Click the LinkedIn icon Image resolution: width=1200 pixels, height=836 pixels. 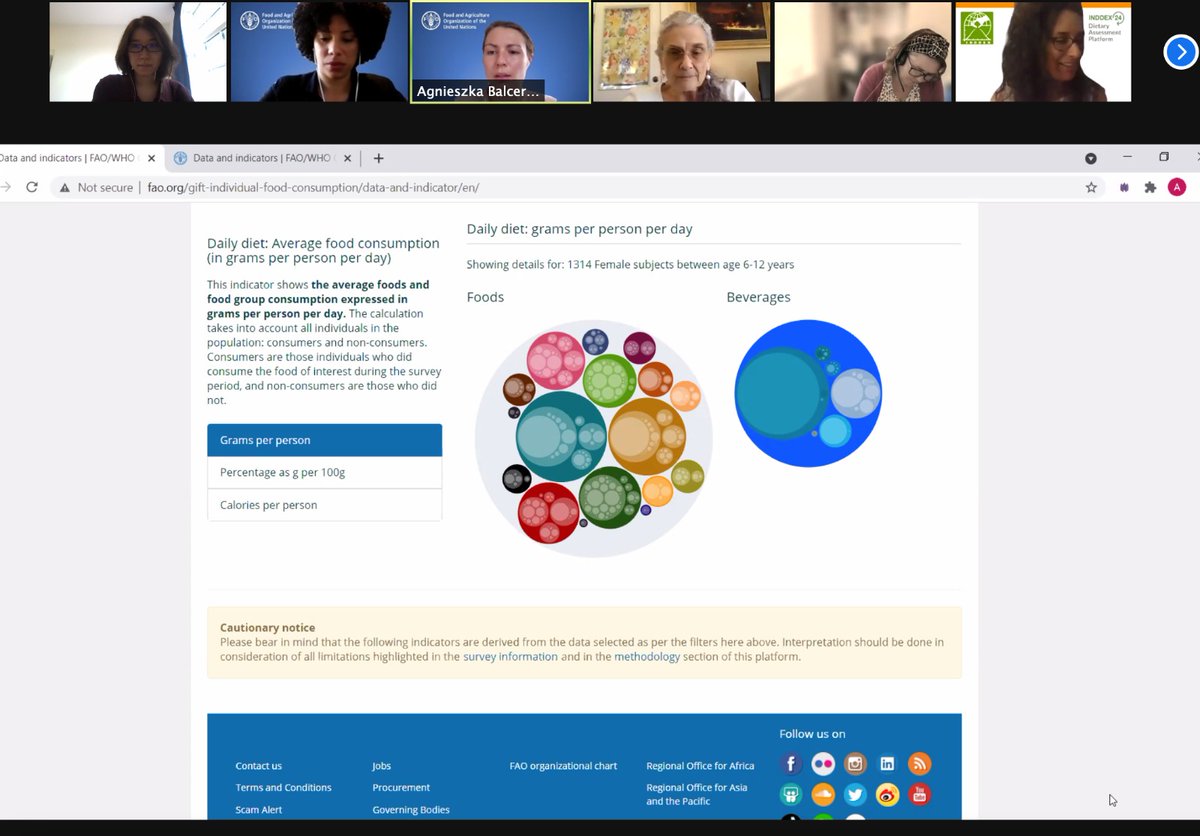tap(887, 763)
